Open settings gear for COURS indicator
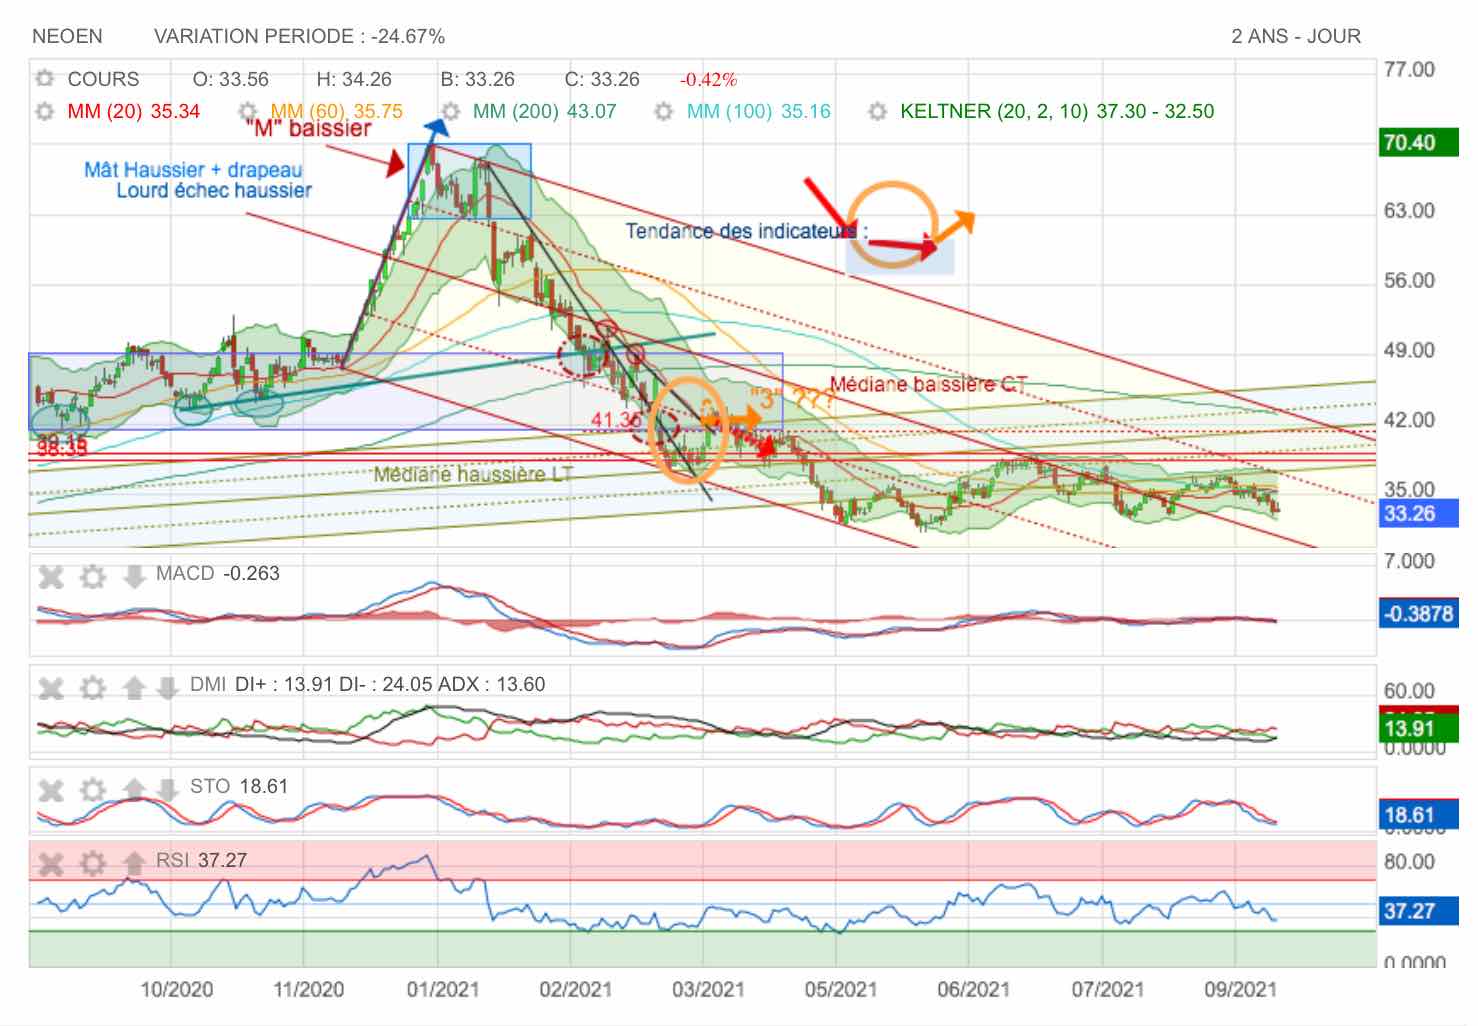This screenshot has height=1026, width=1478. tap(44, 78)
